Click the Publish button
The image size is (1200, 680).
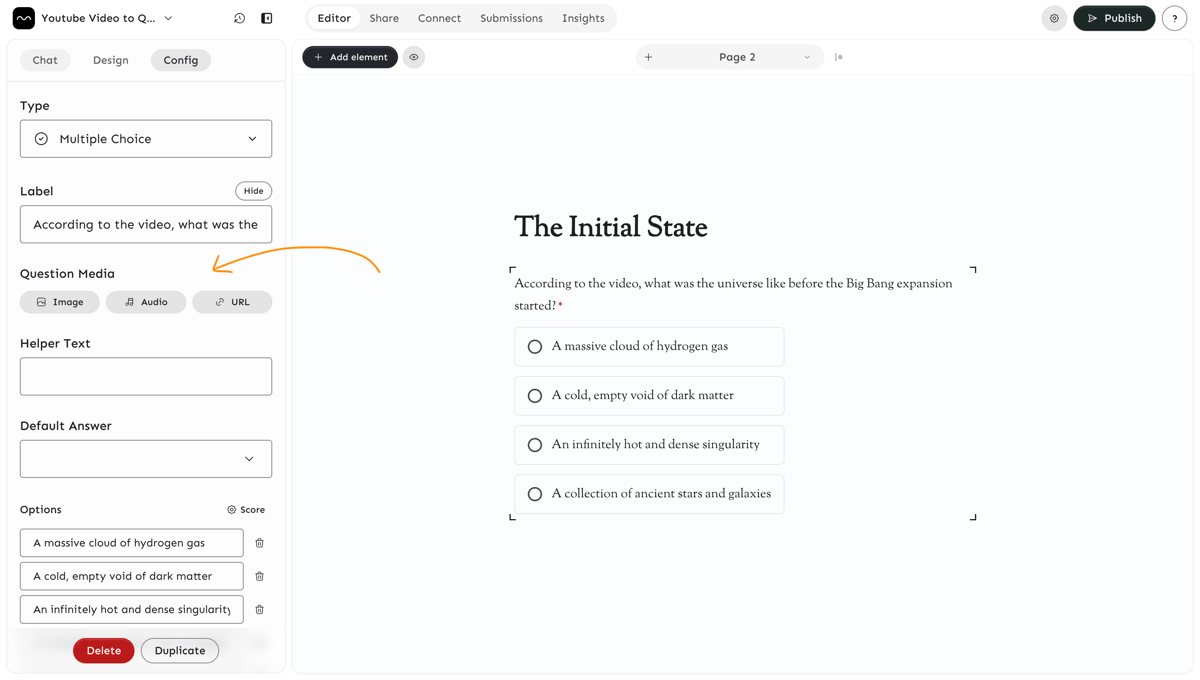pyautogui.click(x=1114, y=18)
